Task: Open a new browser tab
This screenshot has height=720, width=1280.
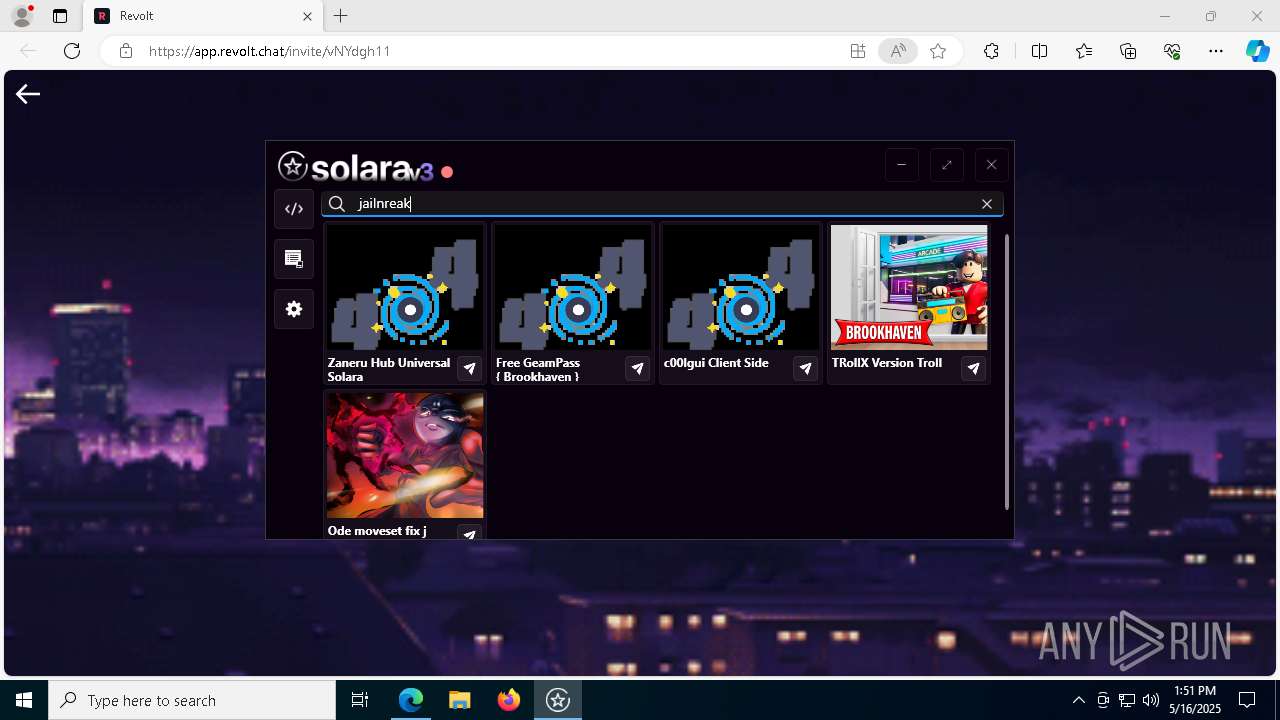Action: click(x=341, y=16)
